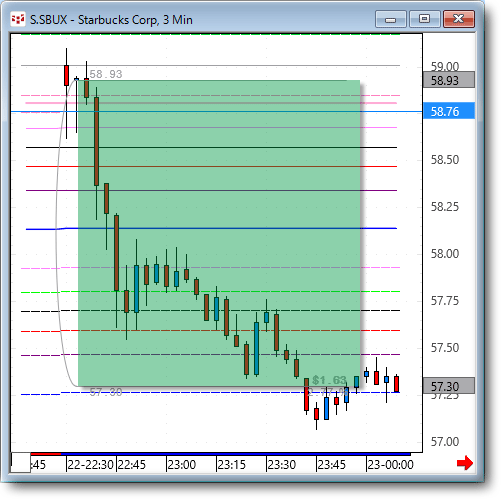Viewport: 502px width, 500px height.
Task: Click the 58.93 price marker on the axis
Action: tap(449, 80)
